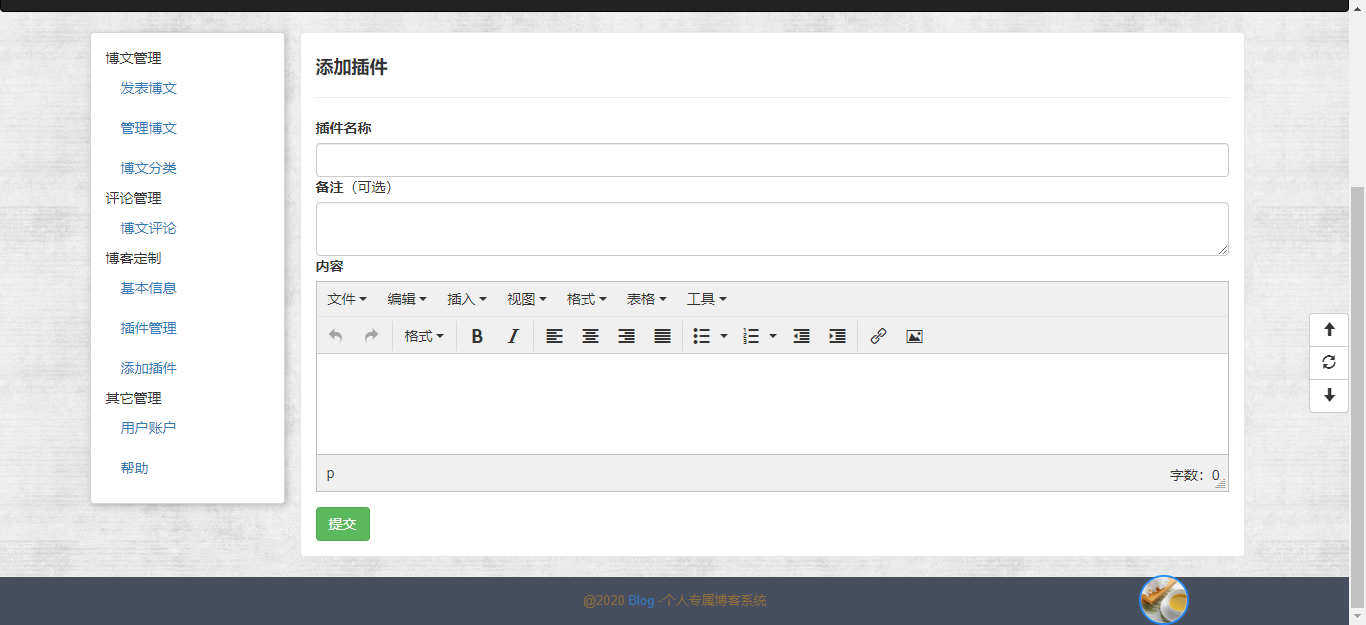Refresh the page using the refresh icon
This screenshot has height=625, width=1366.
tap(1328, 363)
